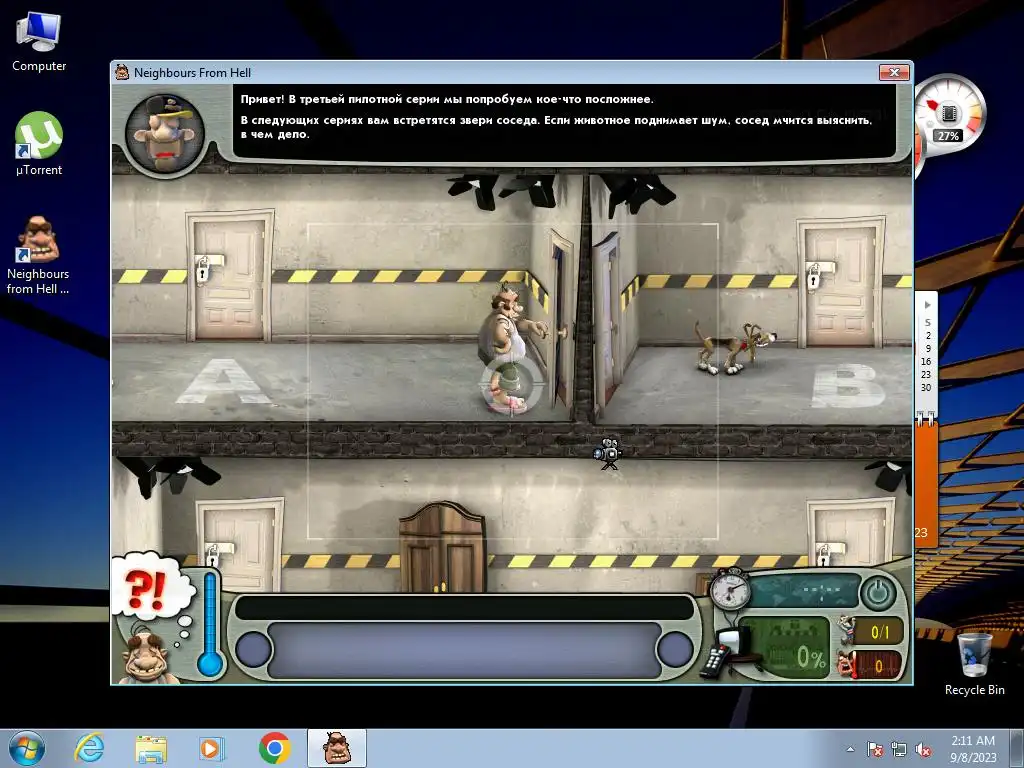Open File Explorer from the taskbar
The height and width of the screenshot is (768, 1024).
[x=151, y=749]
